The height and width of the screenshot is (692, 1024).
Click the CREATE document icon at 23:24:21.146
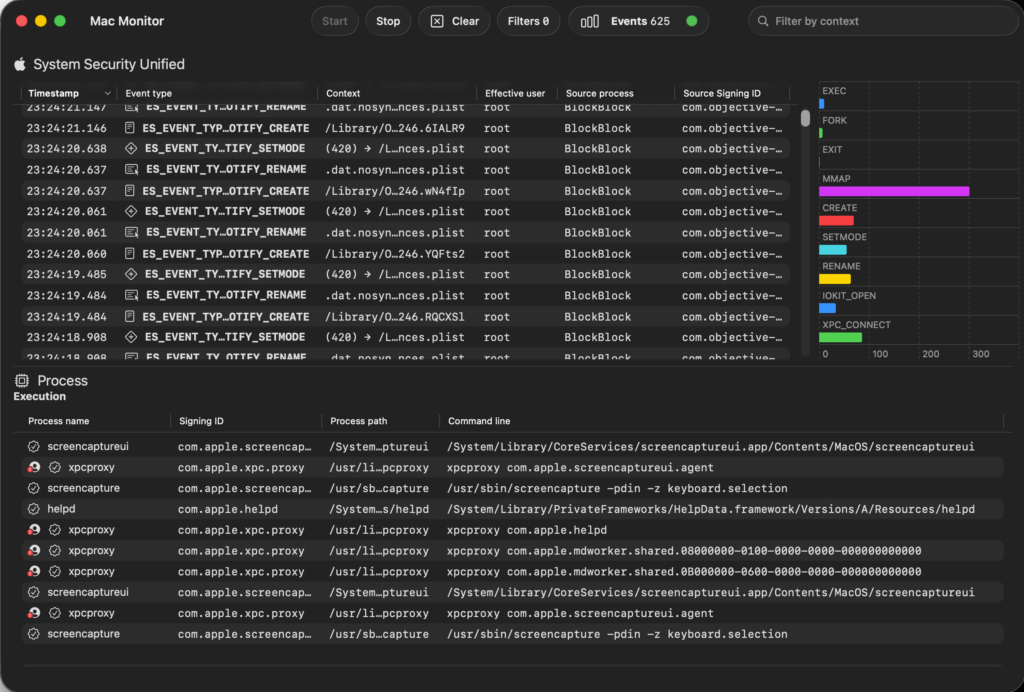tap(129, 128)
